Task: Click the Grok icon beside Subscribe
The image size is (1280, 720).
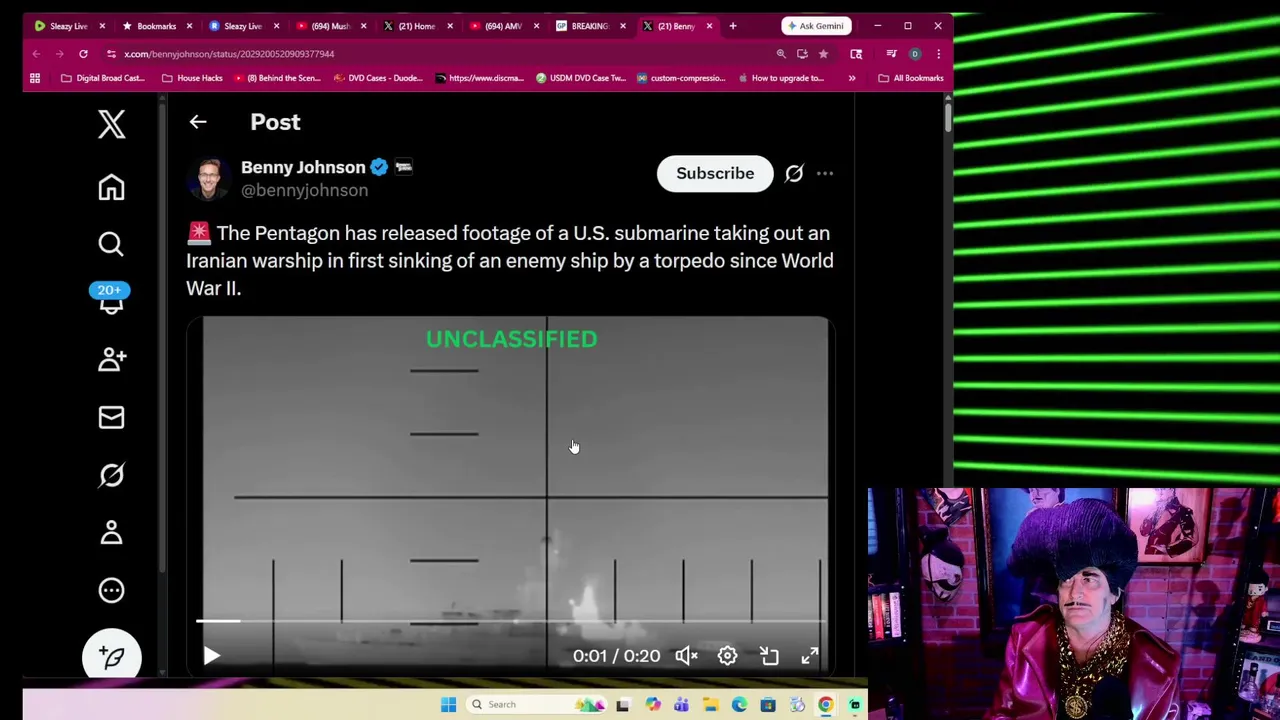Action: (x=794, y=173)
